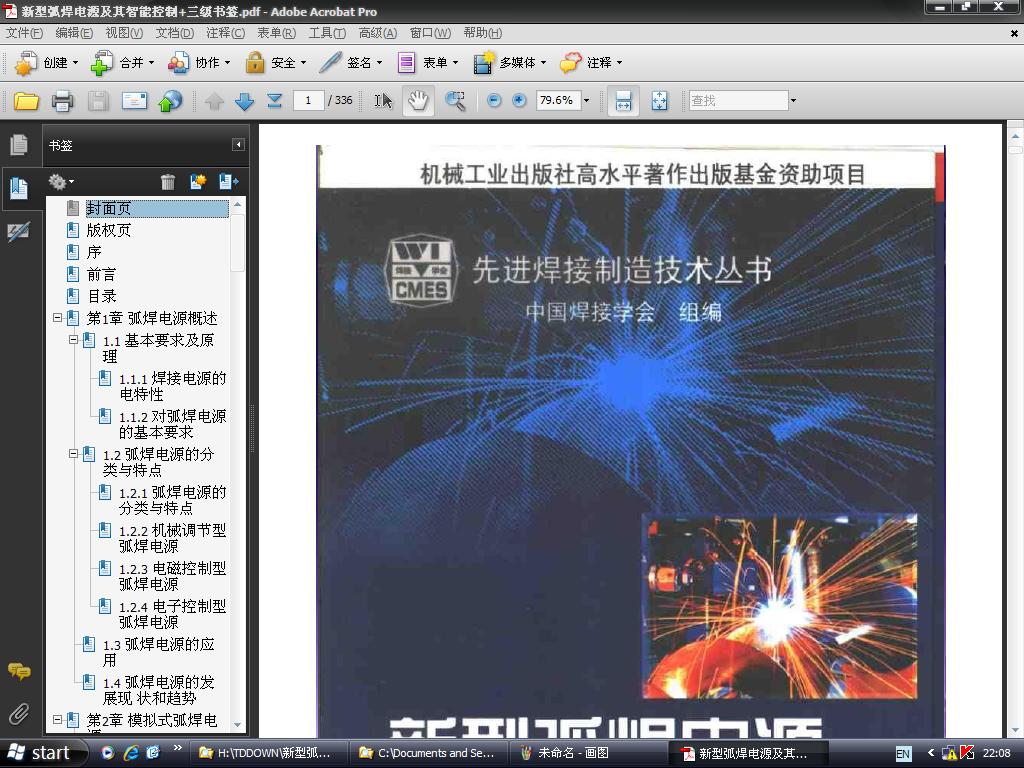
Task: Click the upload to web globe icon
Action: pyautogui.click(x=170, y=101)
